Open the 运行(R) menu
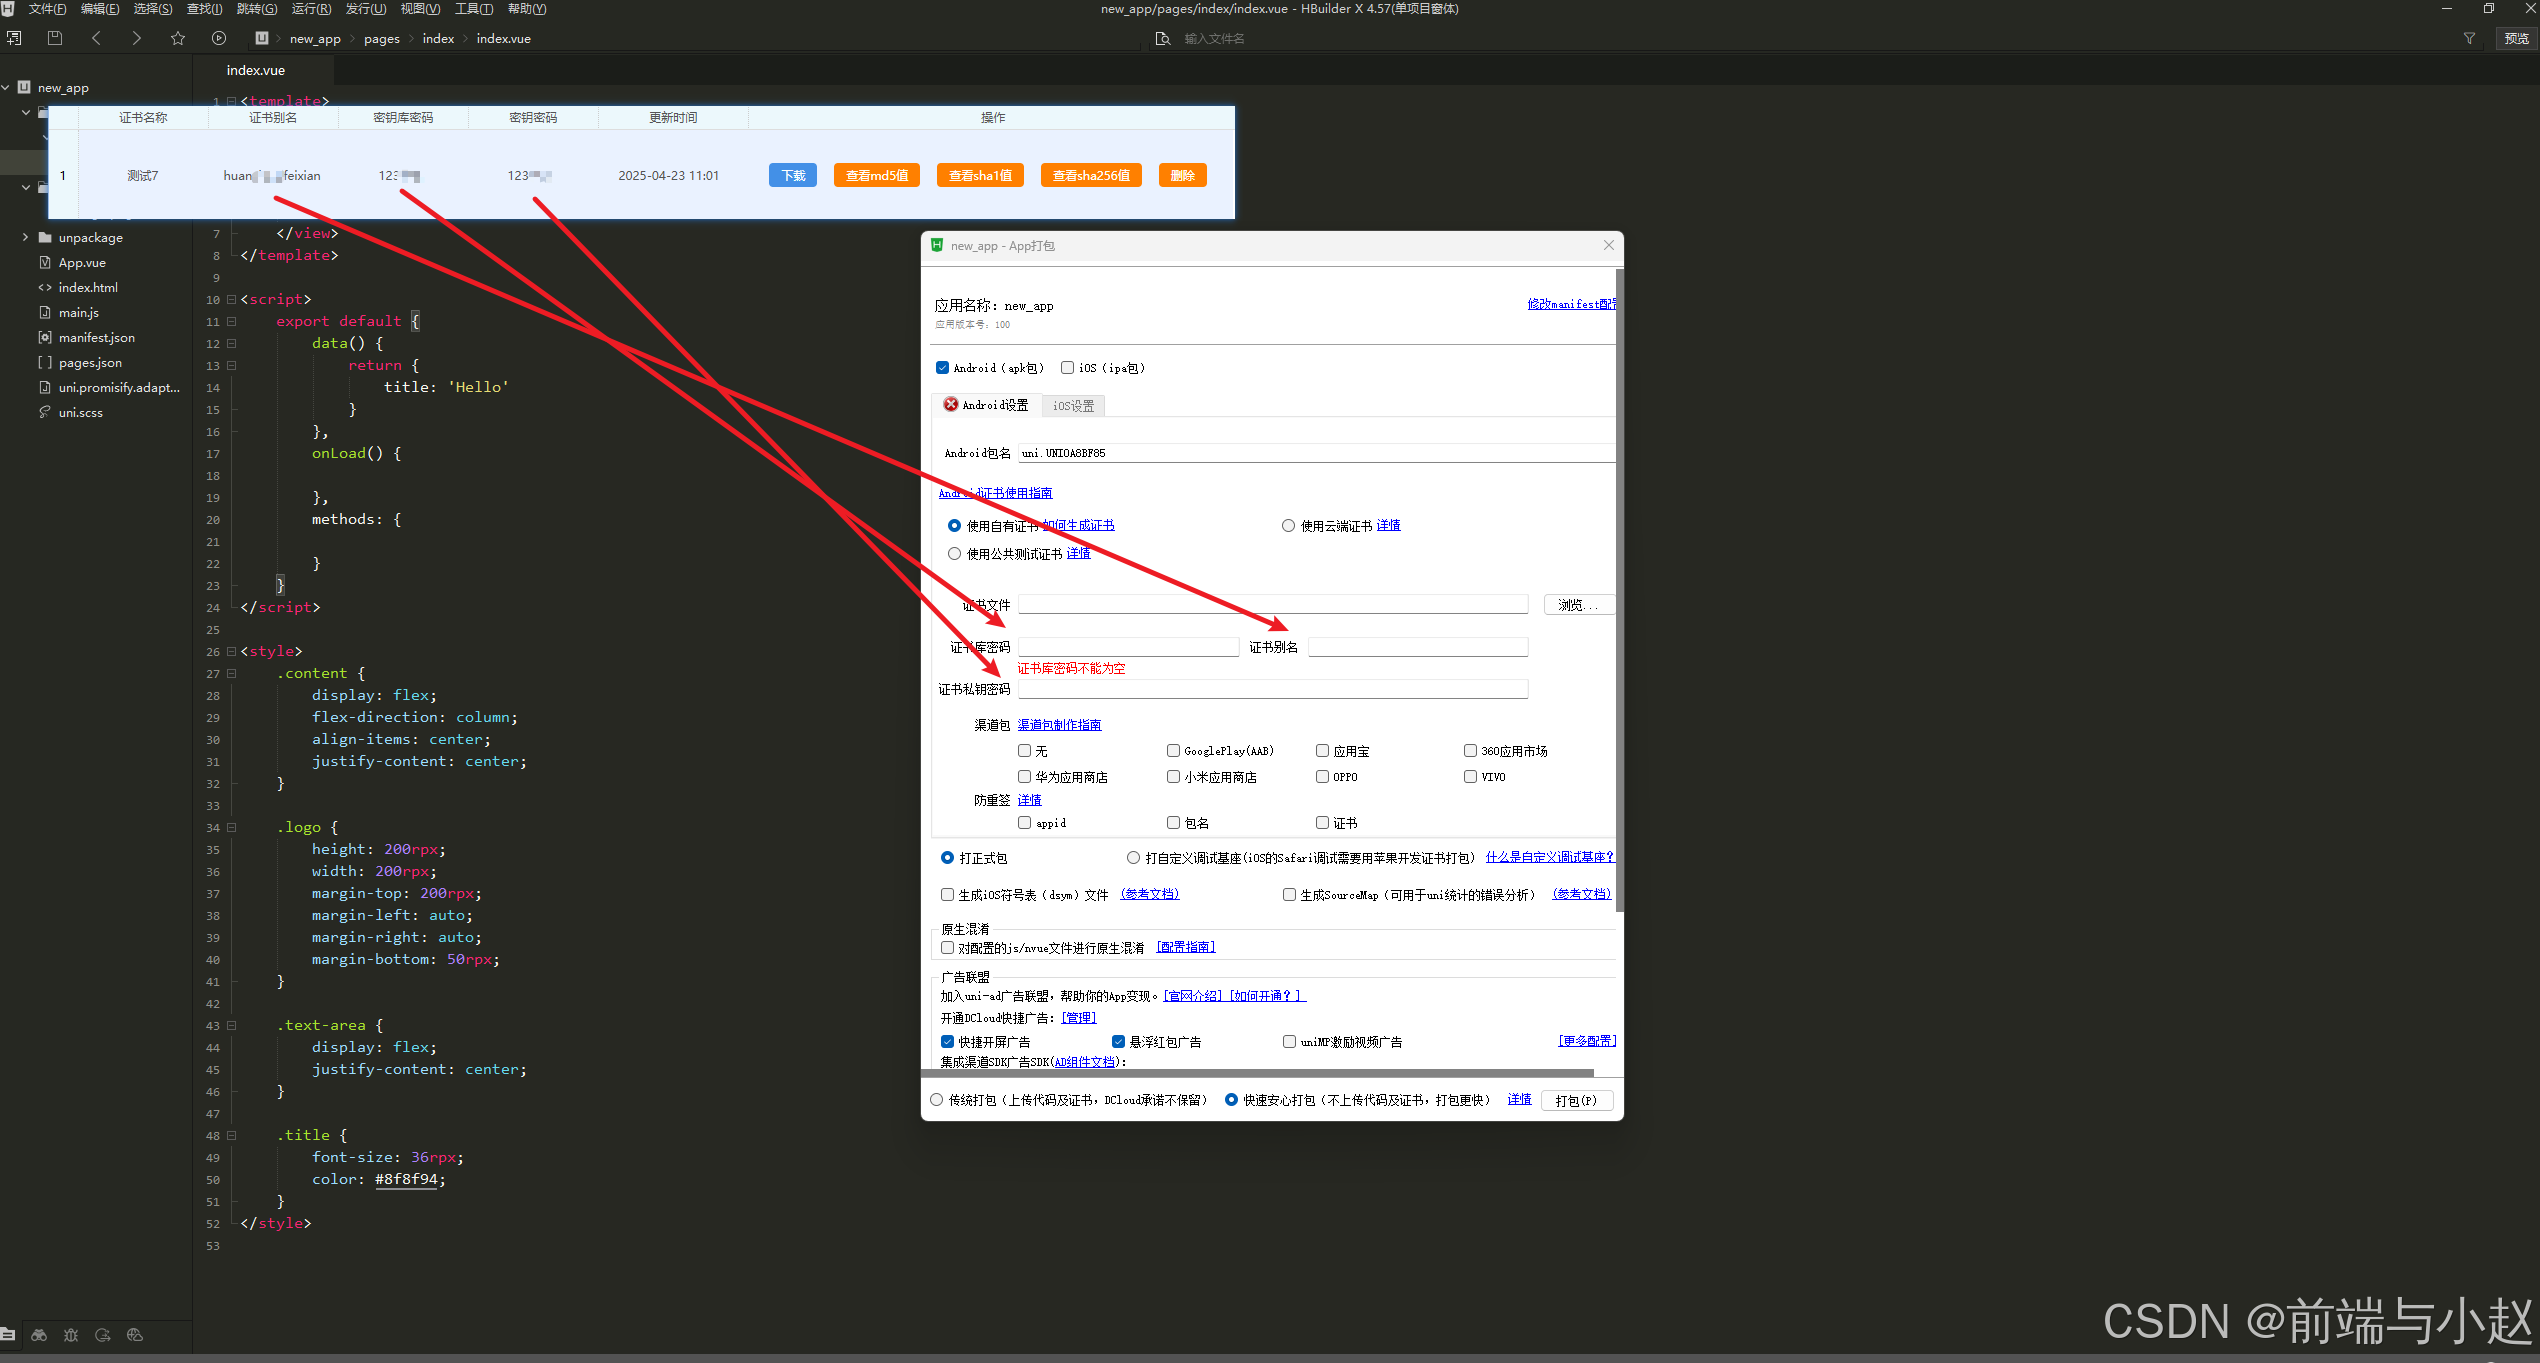 [310, 9]
